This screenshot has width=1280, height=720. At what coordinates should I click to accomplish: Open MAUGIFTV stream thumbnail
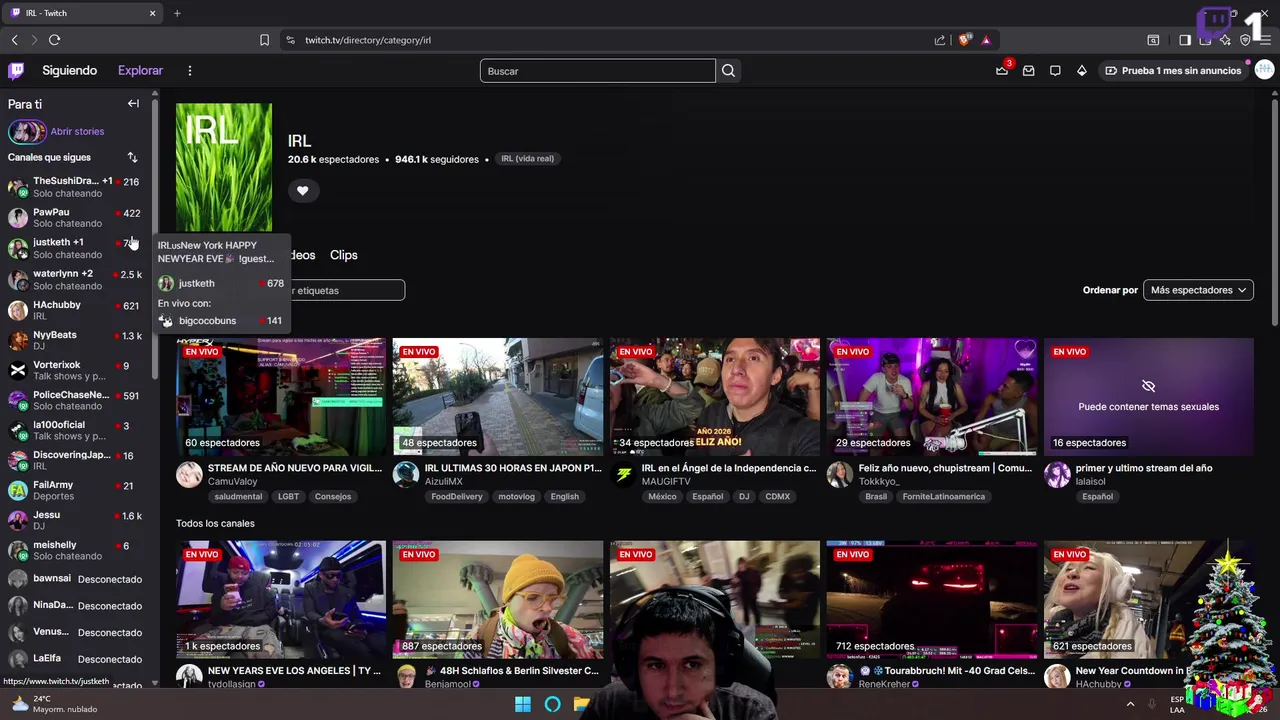[x=715, y=397]
